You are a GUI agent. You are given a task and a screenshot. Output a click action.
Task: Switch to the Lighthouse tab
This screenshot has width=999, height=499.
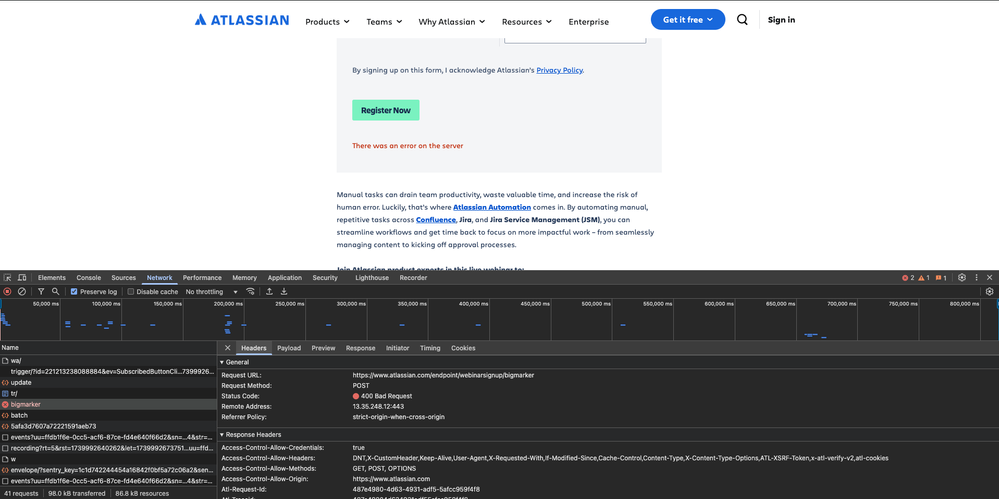coord(372,278)
